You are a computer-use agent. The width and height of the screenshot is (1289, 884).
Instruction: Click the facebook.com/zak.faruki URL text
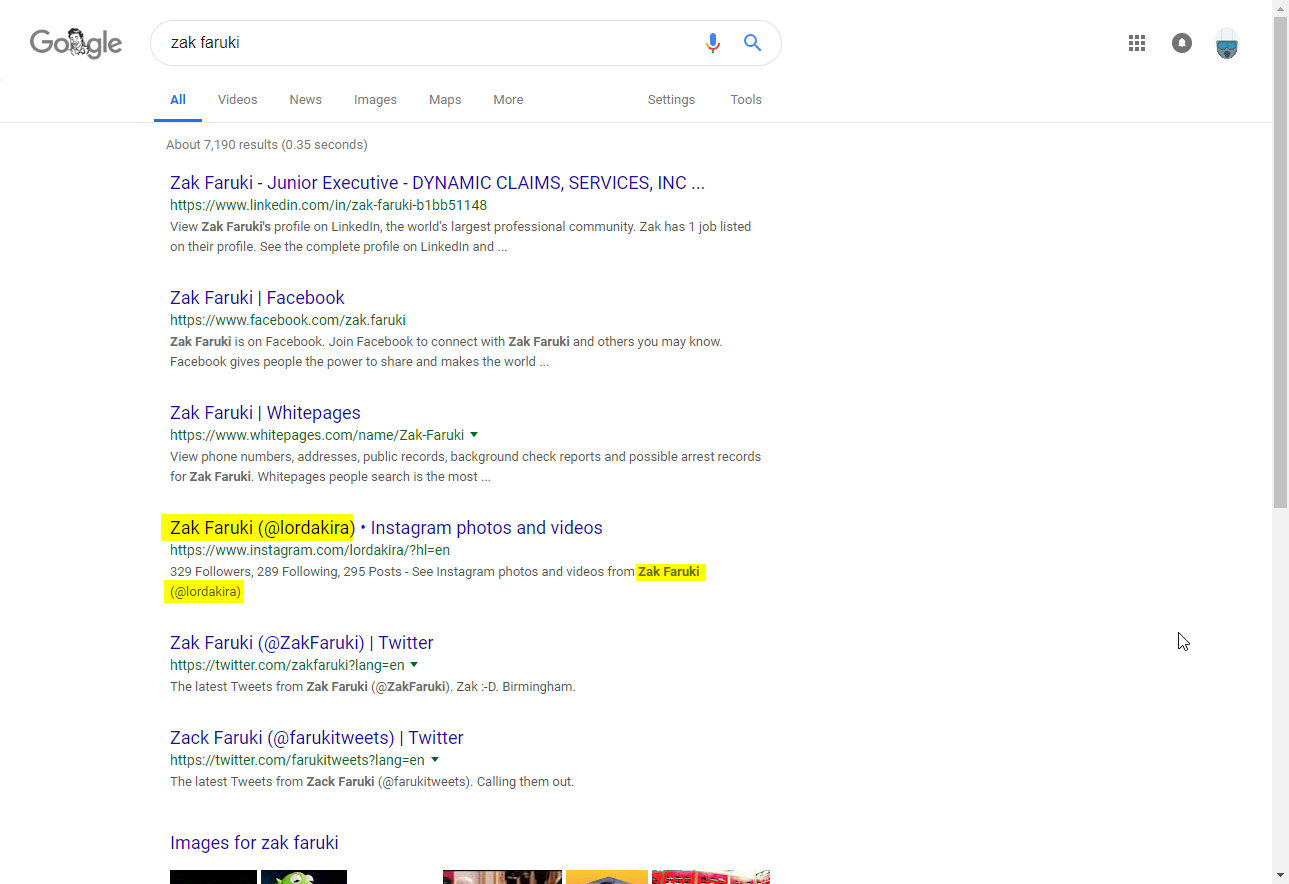(x=288, y=320)
